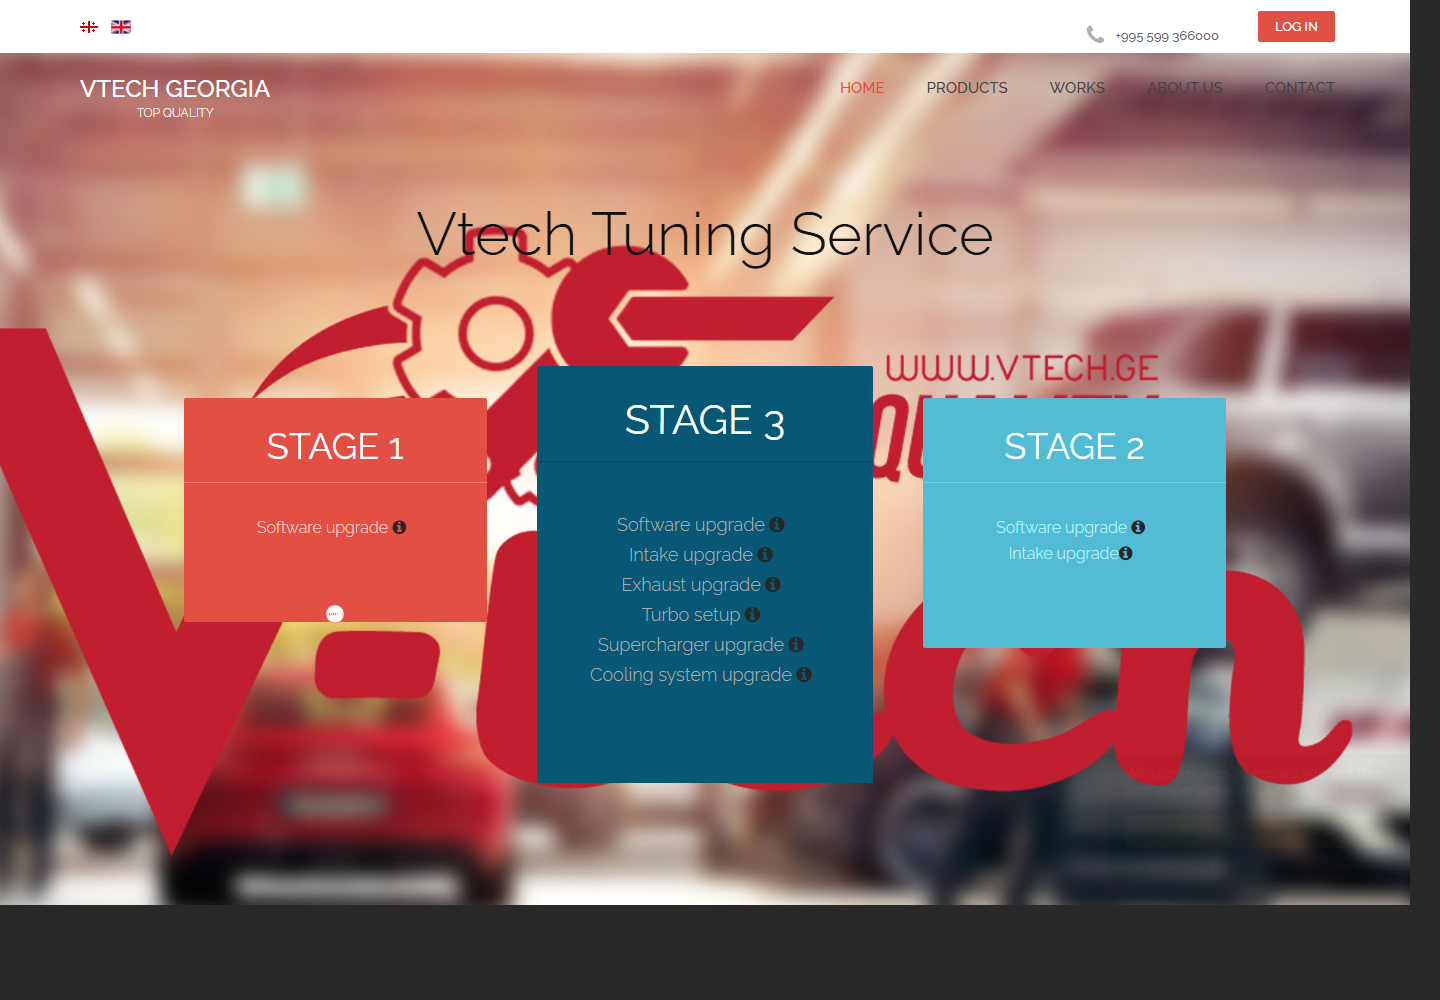Viewport: 1440px width, 1000px height.
Task: Open info icon beside Software upgrade in Stage 1
Action: (x=400, y=527)
